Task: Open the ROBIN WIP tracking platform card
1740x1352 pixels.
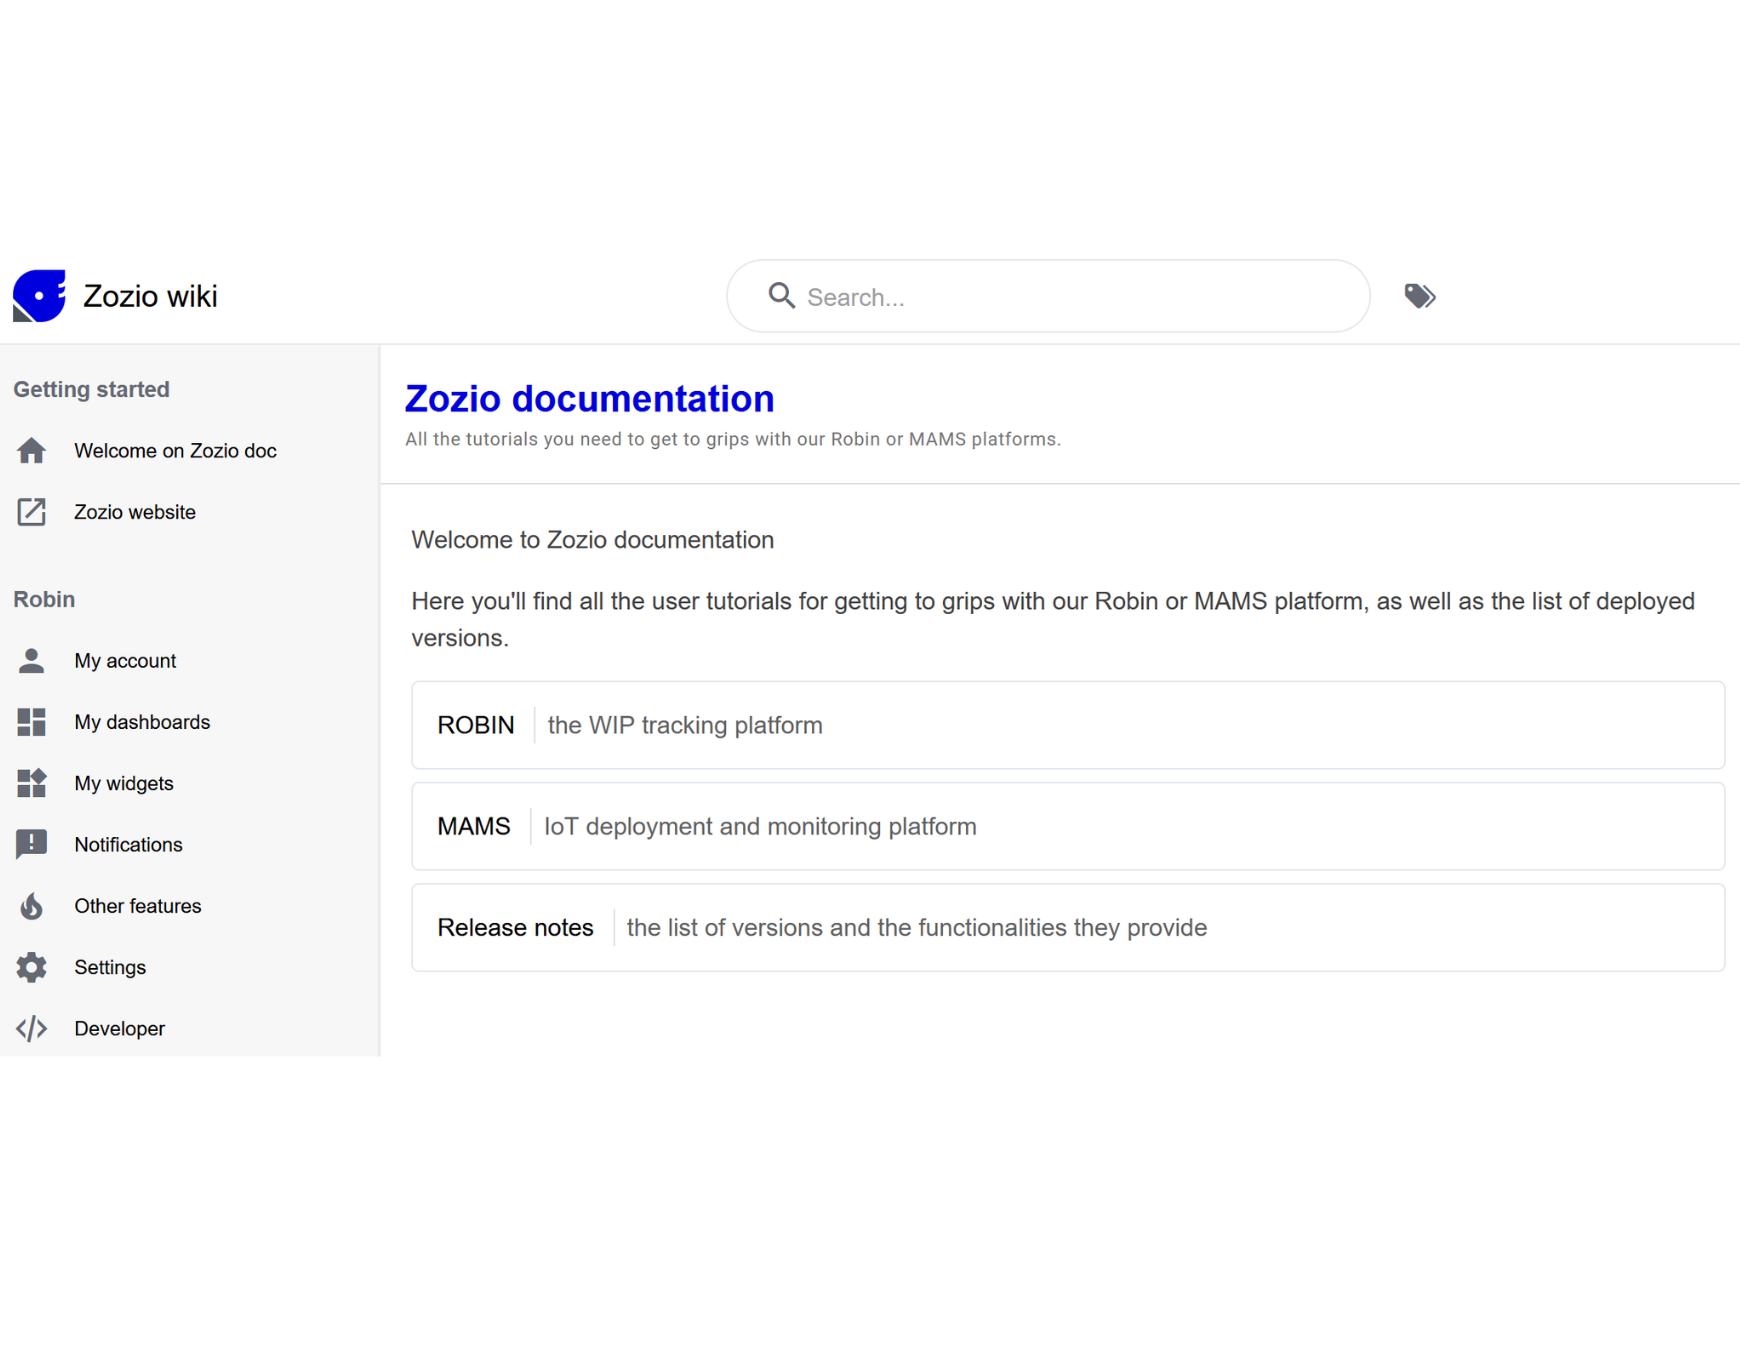Action: [x=1068, y=725]
